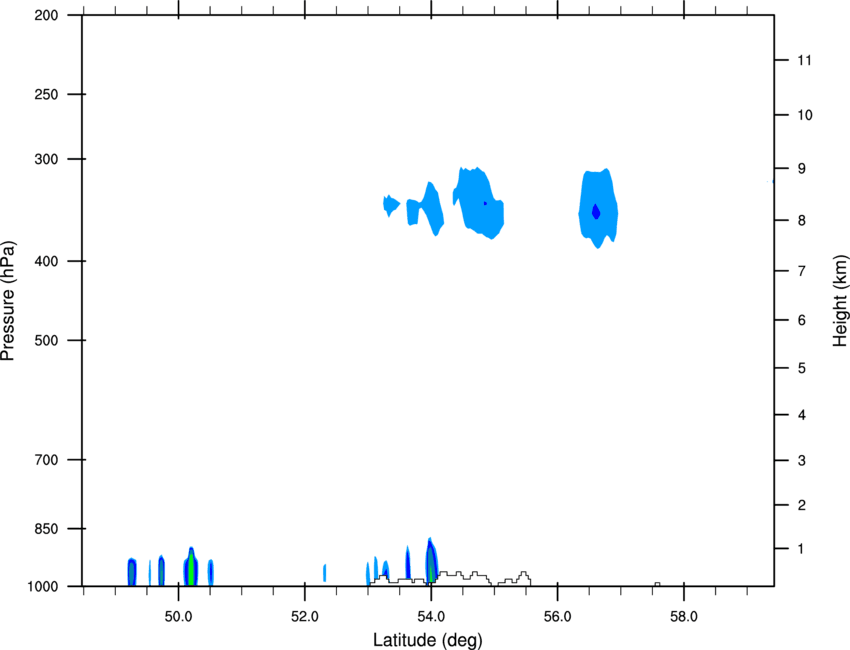Select the 400 pressure tick label
The height and width of the screenshot is (650, 850).
pyautogui.click(x=46, y=261)
